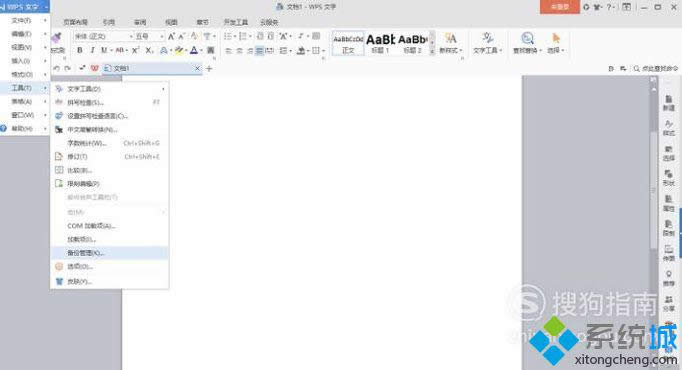Viewport: 682px width, 370px height.
Task: Click the orange login button in title bar
Action: point(560,7)
